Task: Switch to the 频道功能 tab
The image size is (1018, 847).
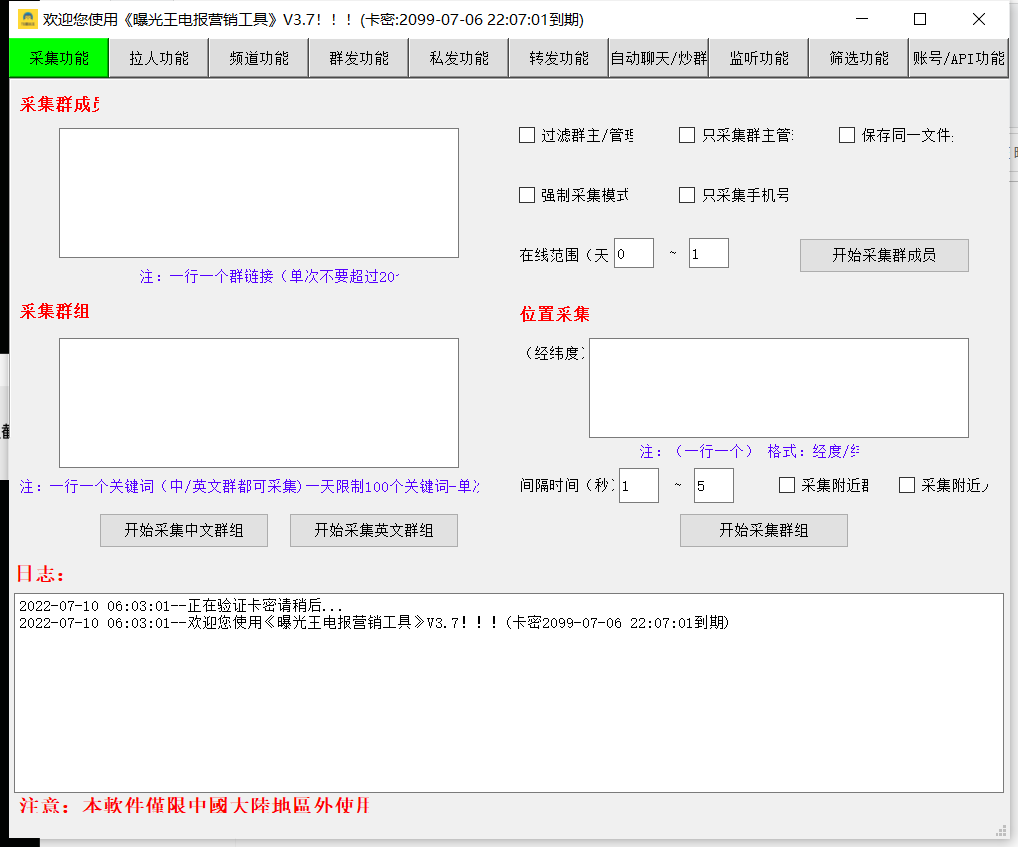Action: tap(258, 58)
